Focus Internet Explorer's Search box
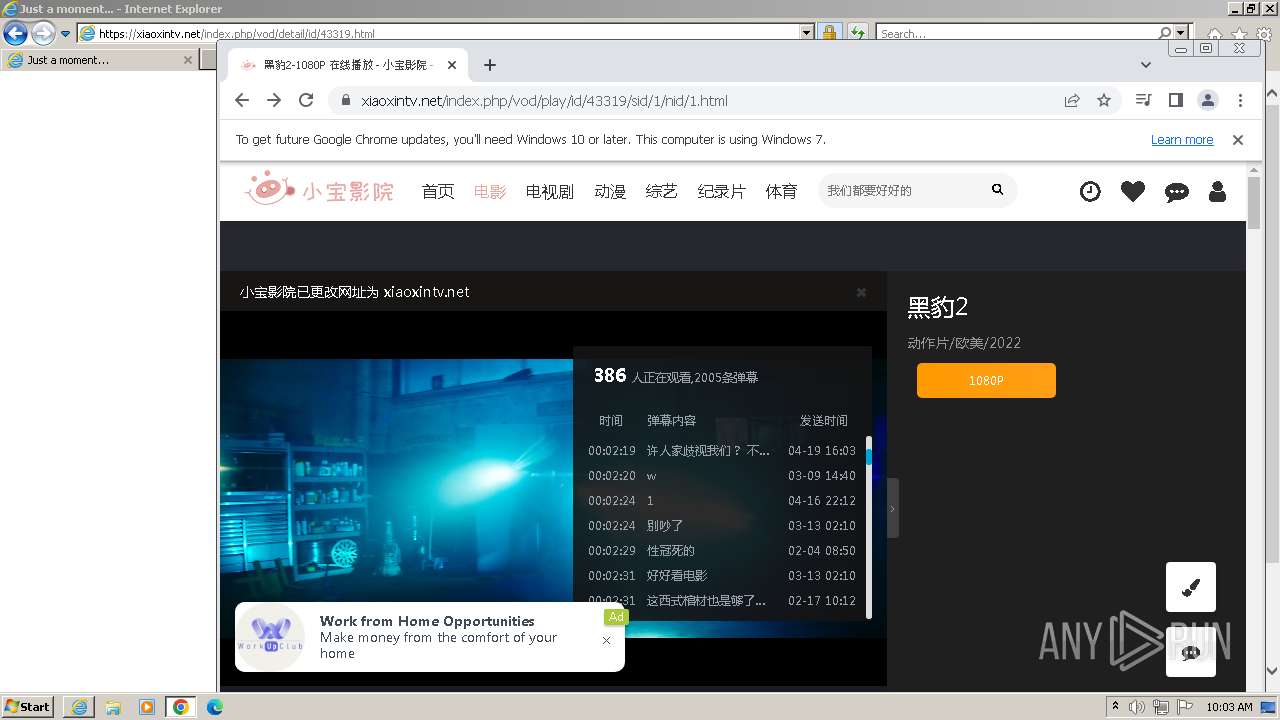The image size is (1280, 720). pos(1016,33)
